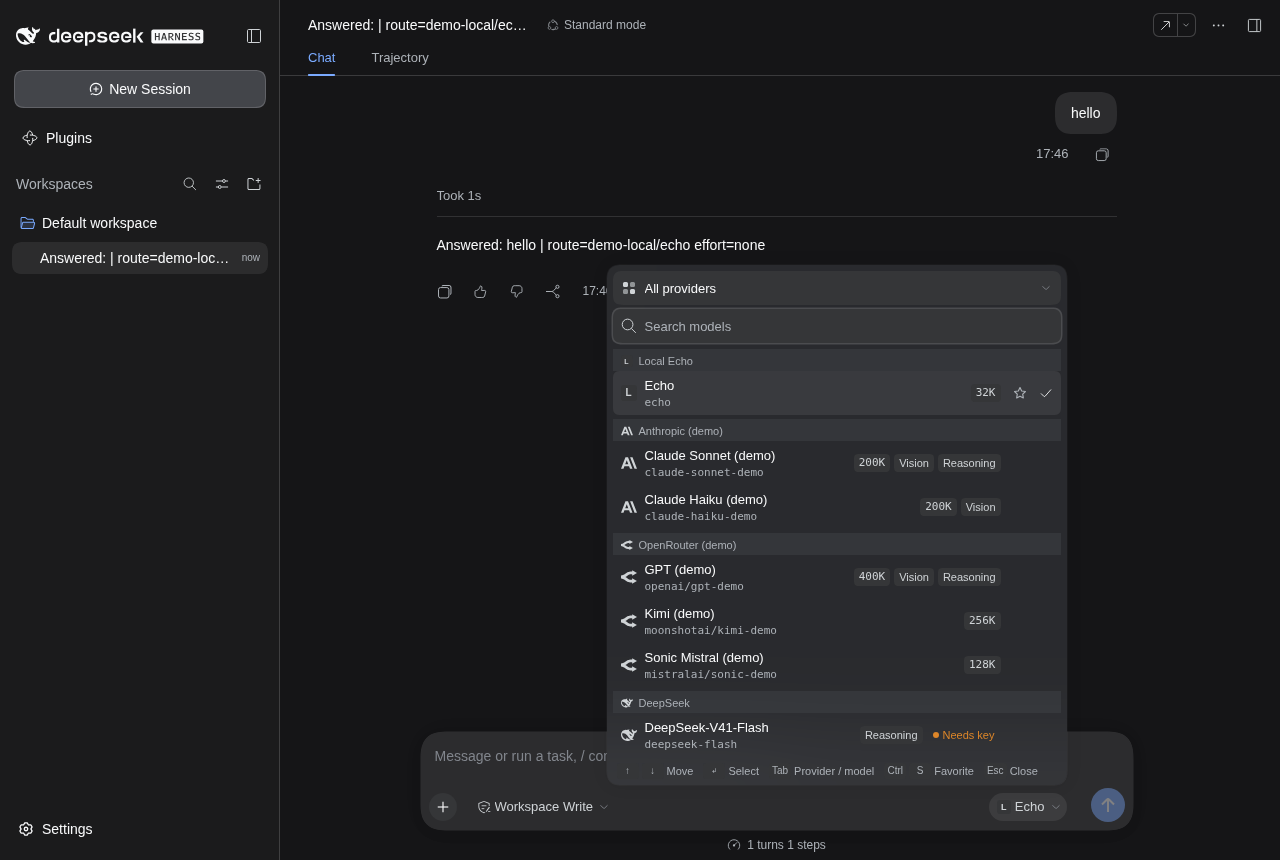Favorite the Echo model with star

click(1020, 393)
